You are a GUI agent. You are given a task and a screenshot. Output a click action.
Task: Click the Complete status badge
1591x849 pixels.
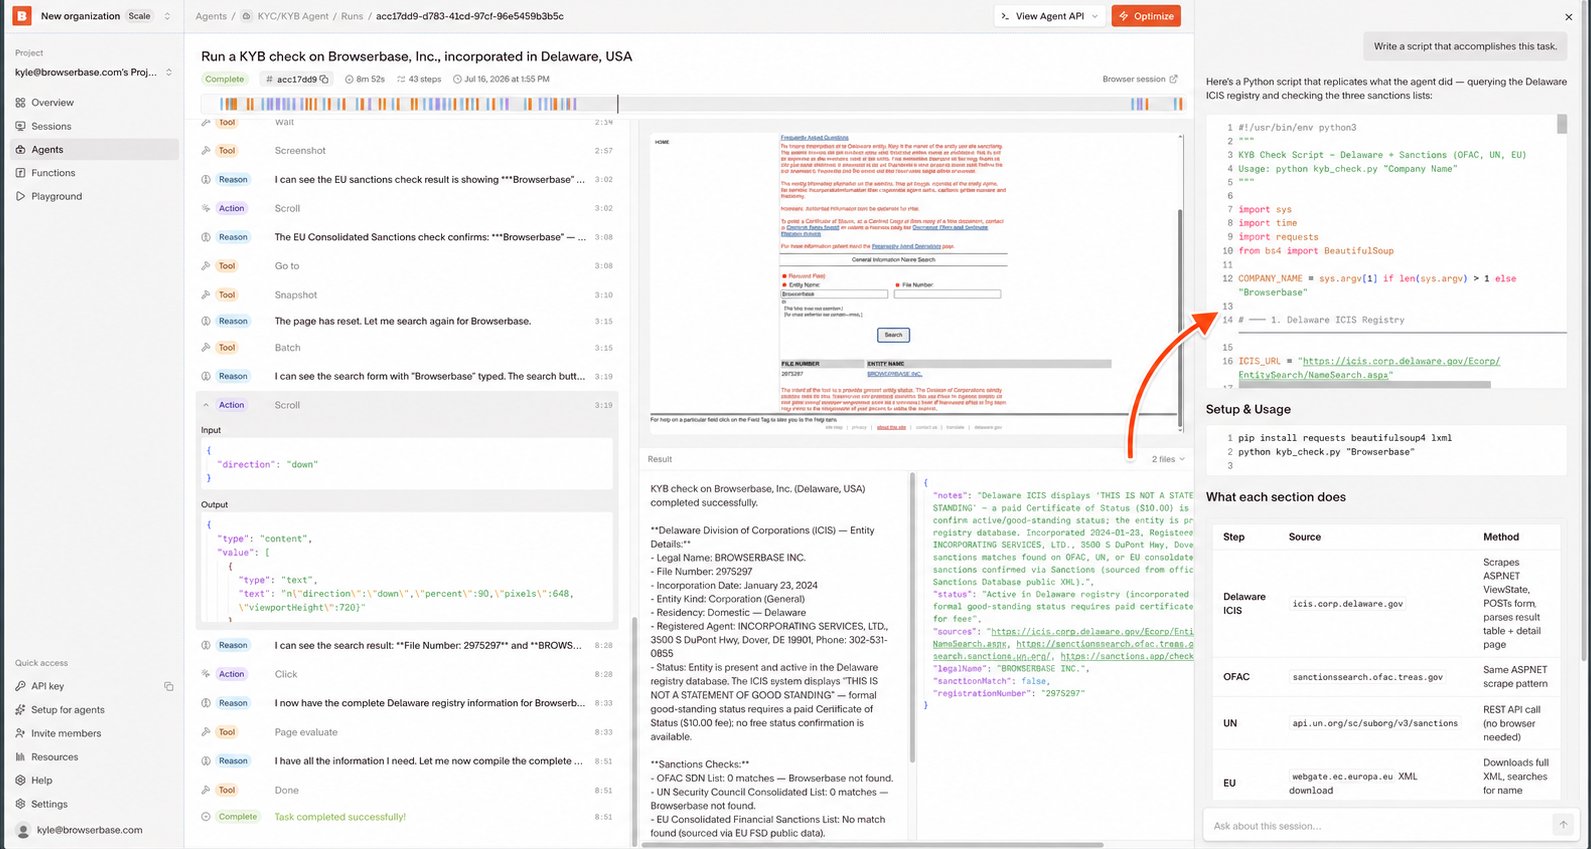225,79
